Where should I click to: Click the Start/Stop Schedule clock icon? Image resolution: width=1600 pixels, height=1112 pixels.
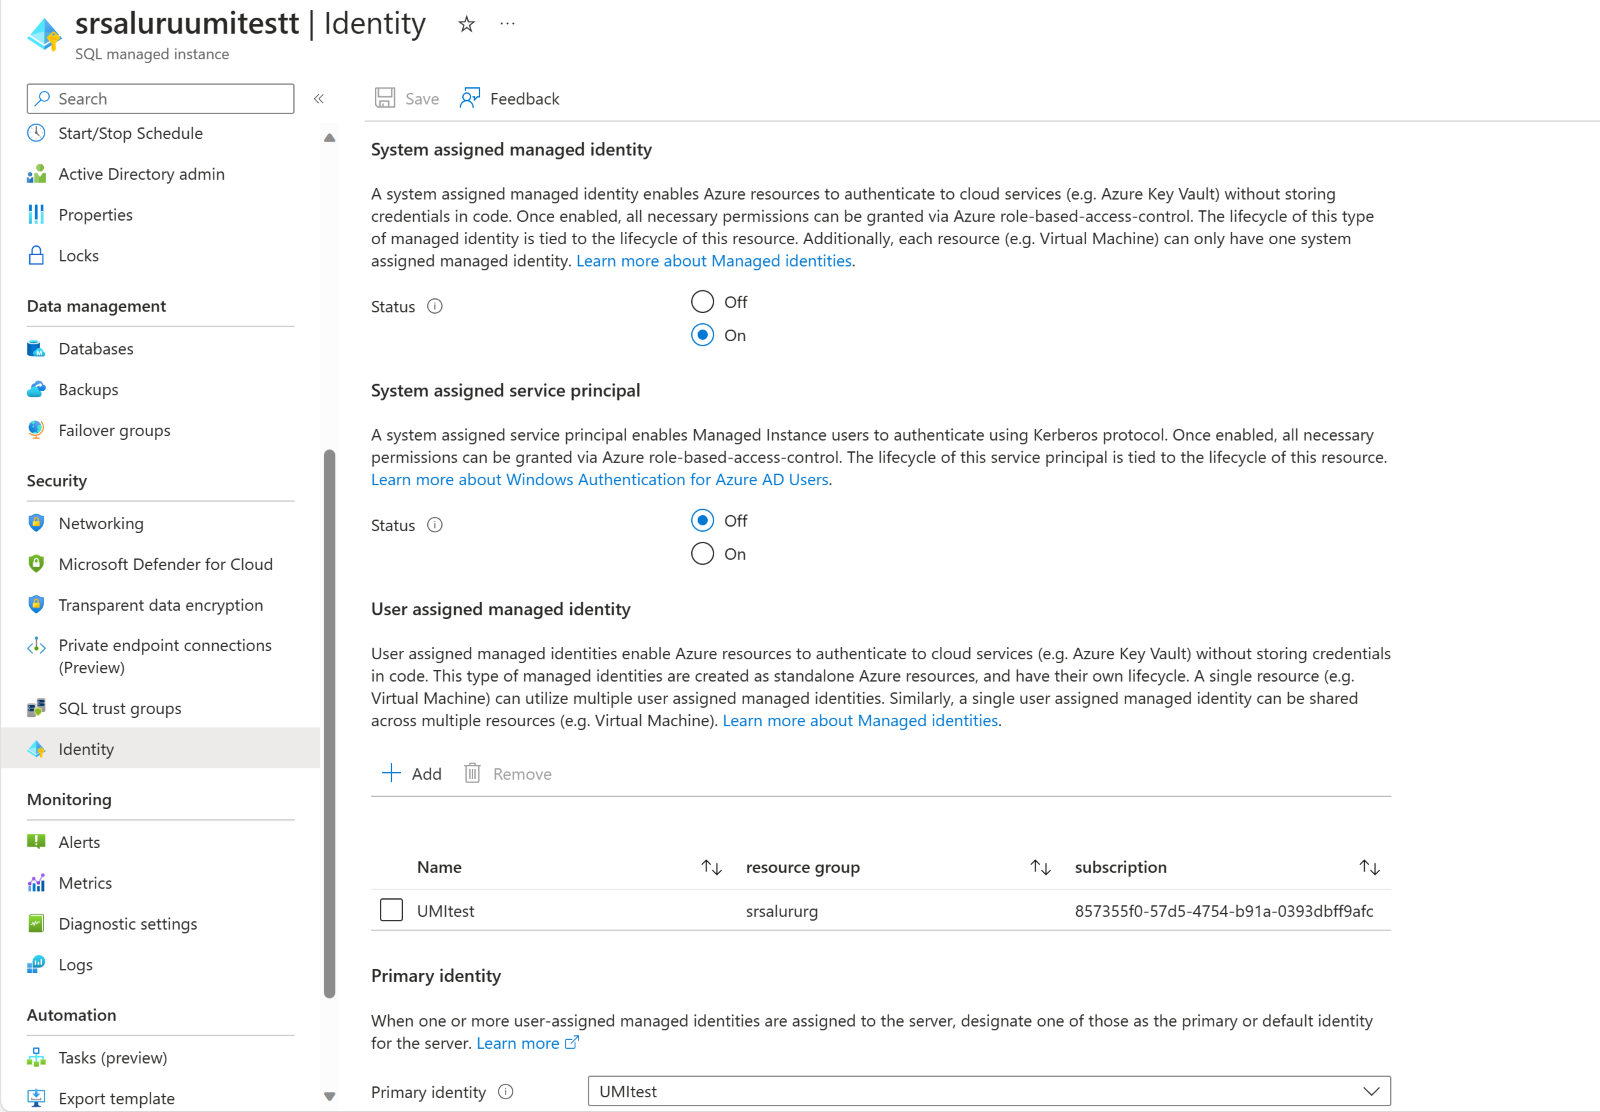pos(36,133)
